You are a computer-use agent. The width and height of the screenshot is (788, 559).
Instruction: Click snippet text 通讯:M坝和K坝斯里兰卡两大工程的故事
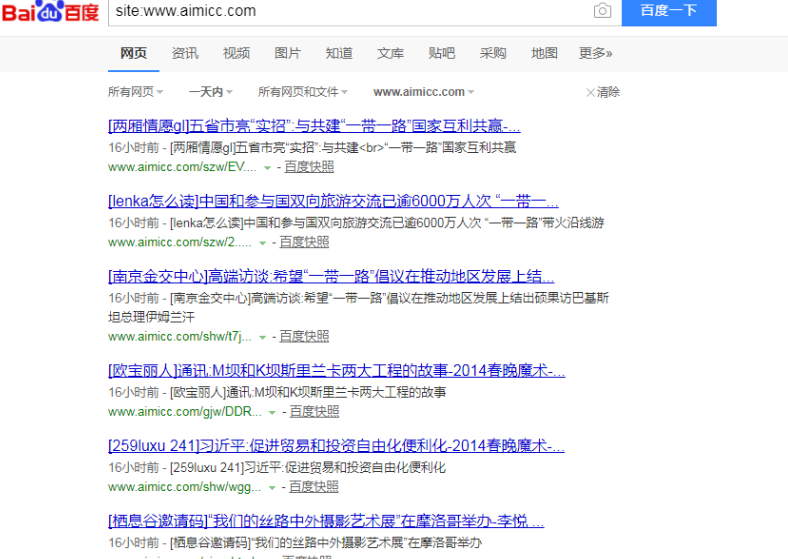point(336,392)
